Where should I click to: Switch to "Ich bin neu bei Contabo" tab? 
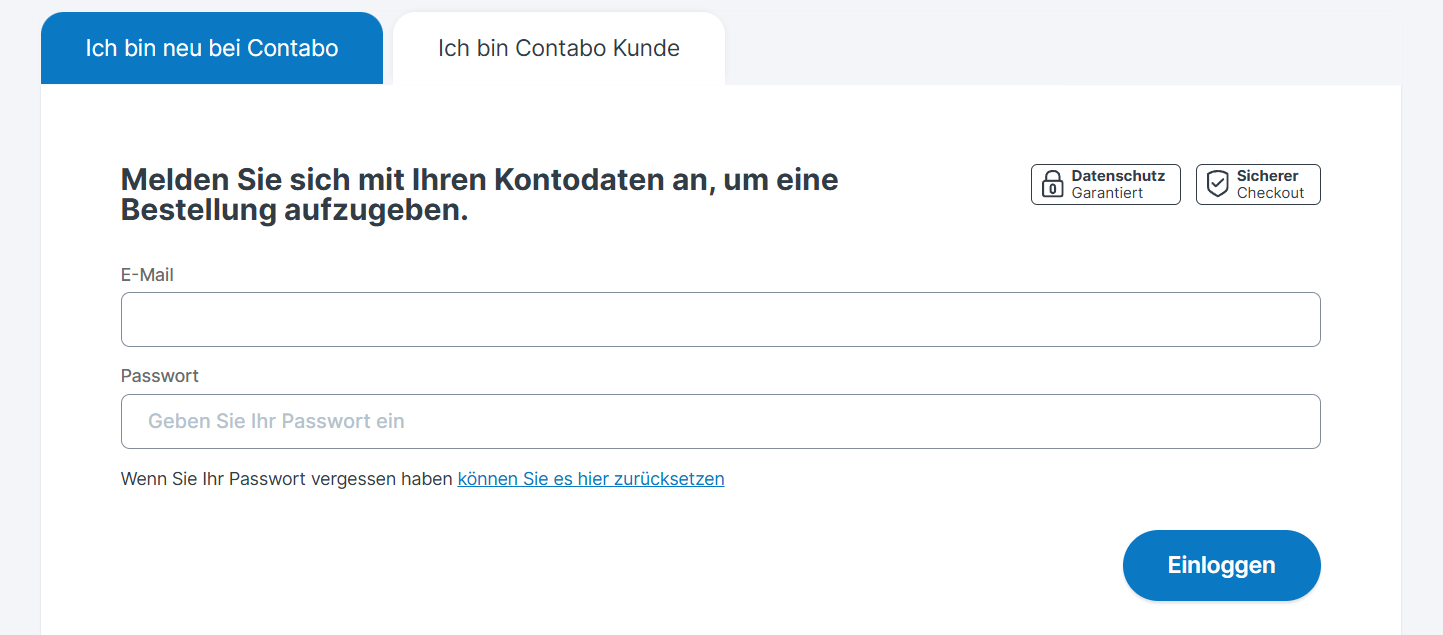point(212,48)
